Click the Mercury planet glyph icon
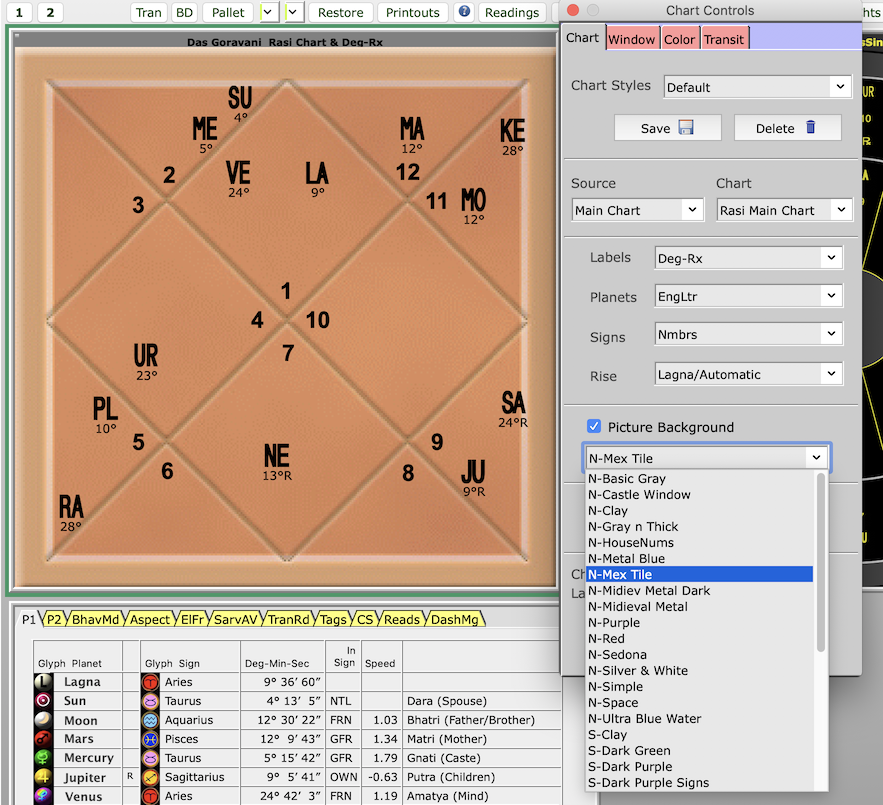 (x=43, y=758)
